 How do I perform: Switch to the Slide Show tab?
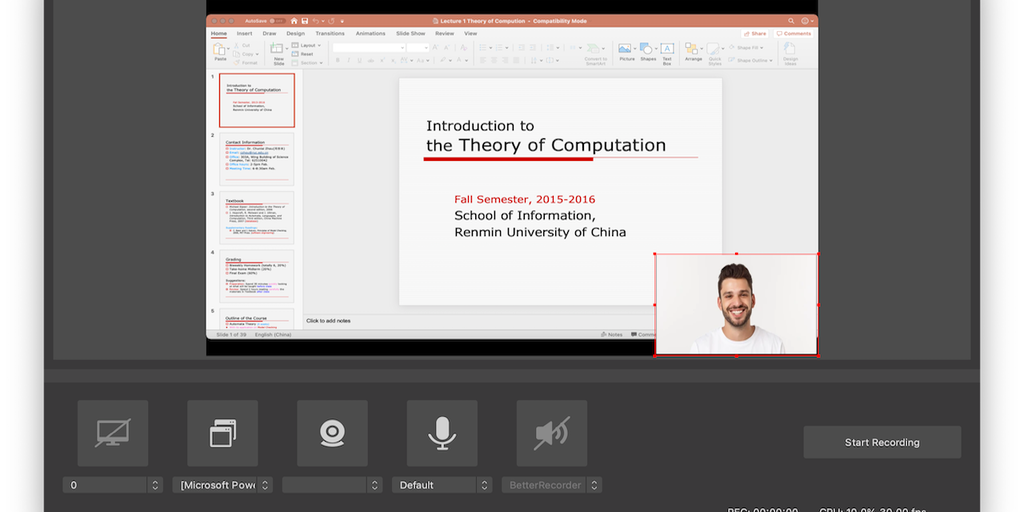click(x=410, y=33)
